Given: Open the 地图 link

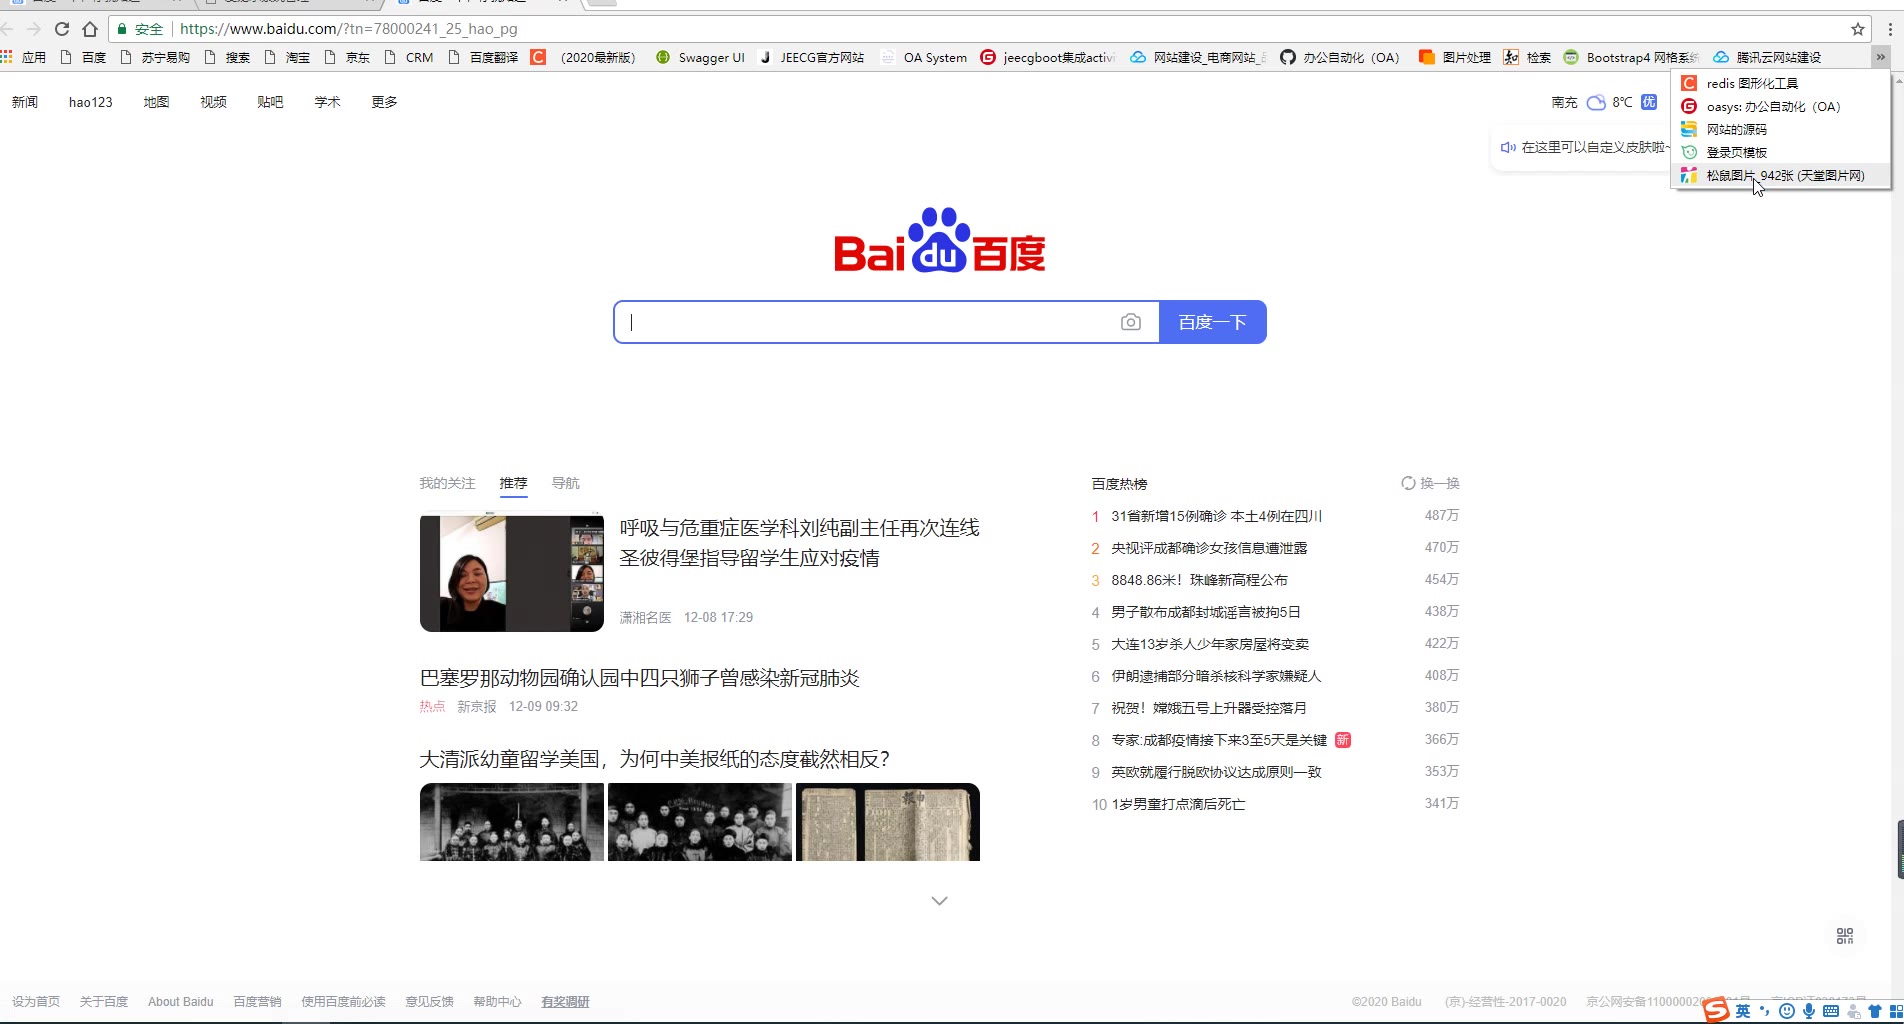Looking at the screenshot, I should point(156,102).
